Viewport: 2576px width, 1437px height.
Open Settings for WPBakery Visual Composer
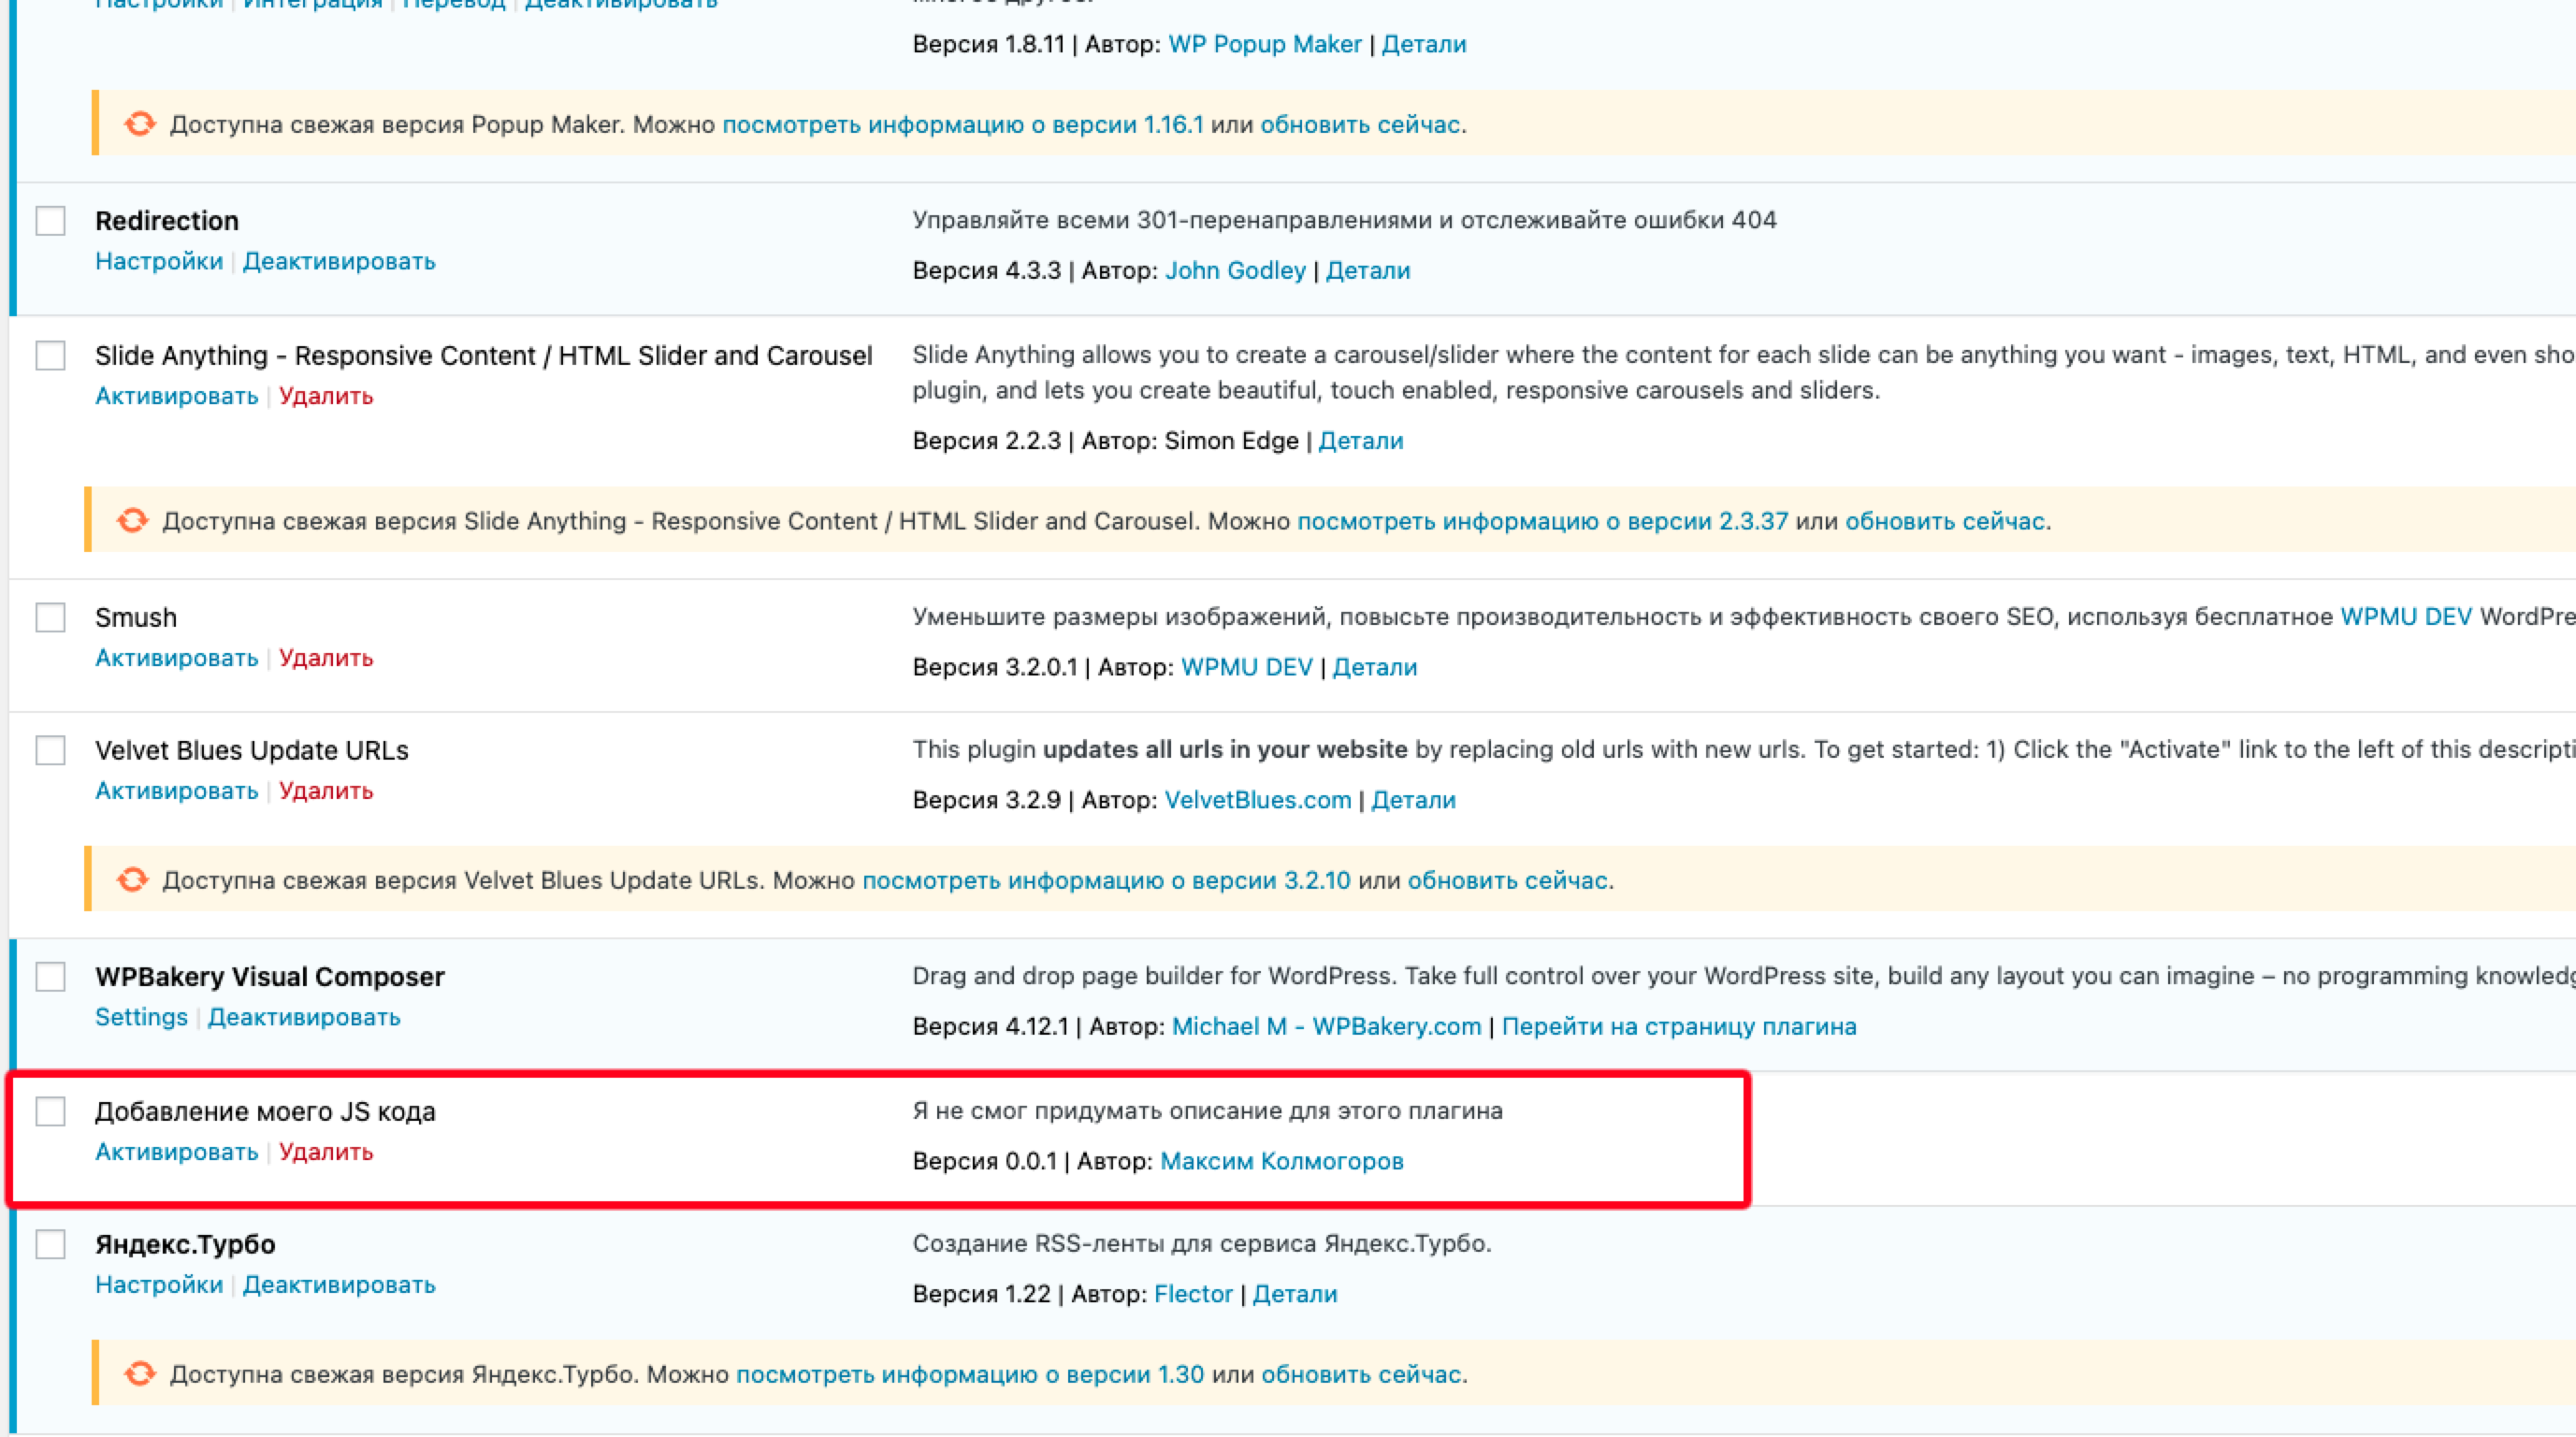(141, 1017)
